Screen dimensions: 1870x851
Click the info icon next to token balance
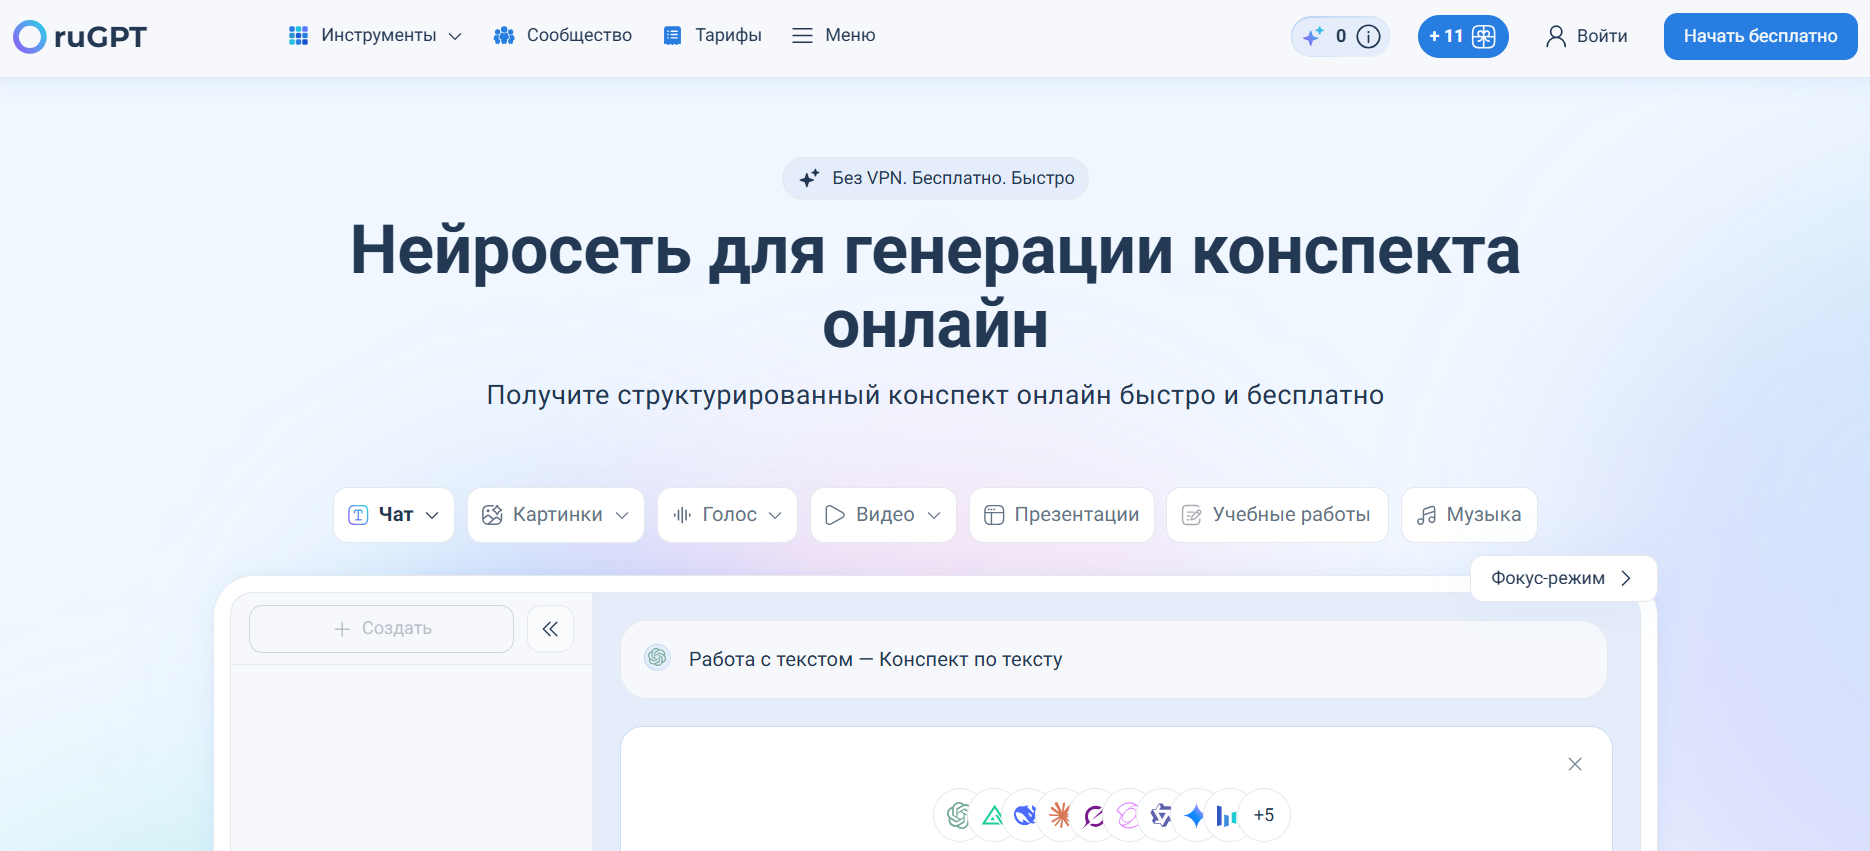coord(1368,37)
